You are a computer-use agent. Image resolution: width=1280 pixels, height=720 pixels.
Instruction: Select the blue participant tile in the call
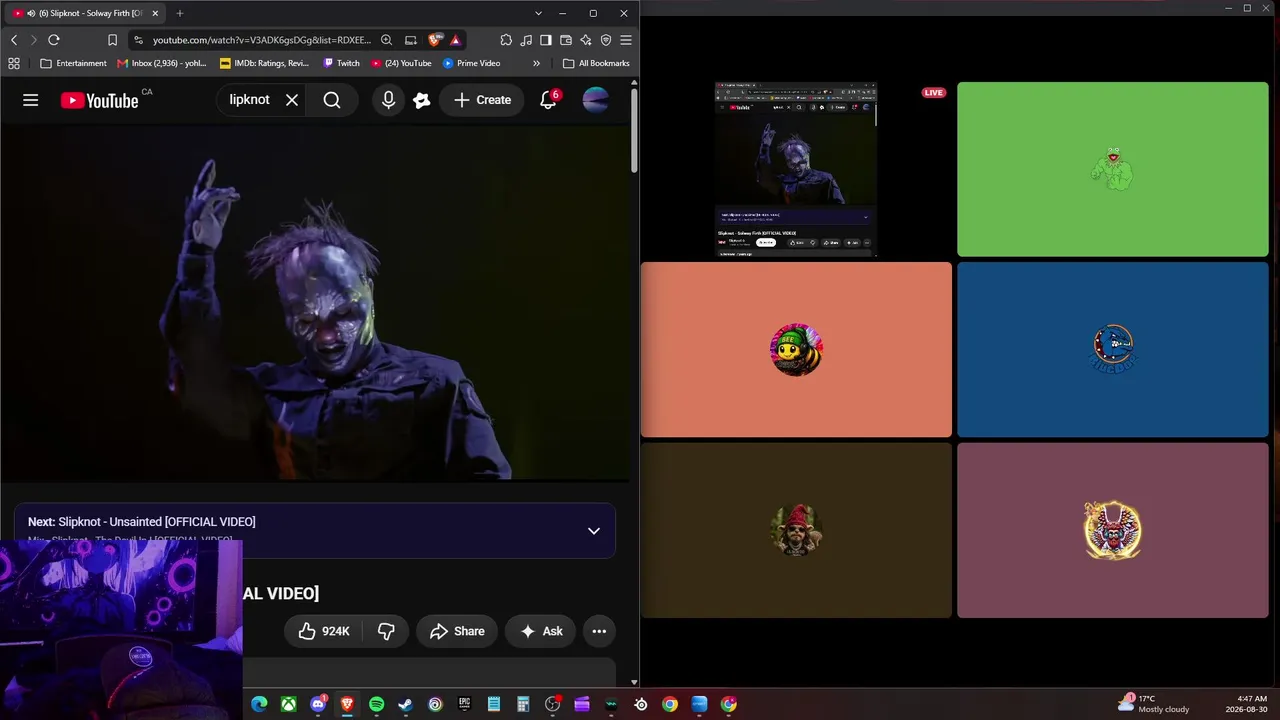pos(1113,350)
